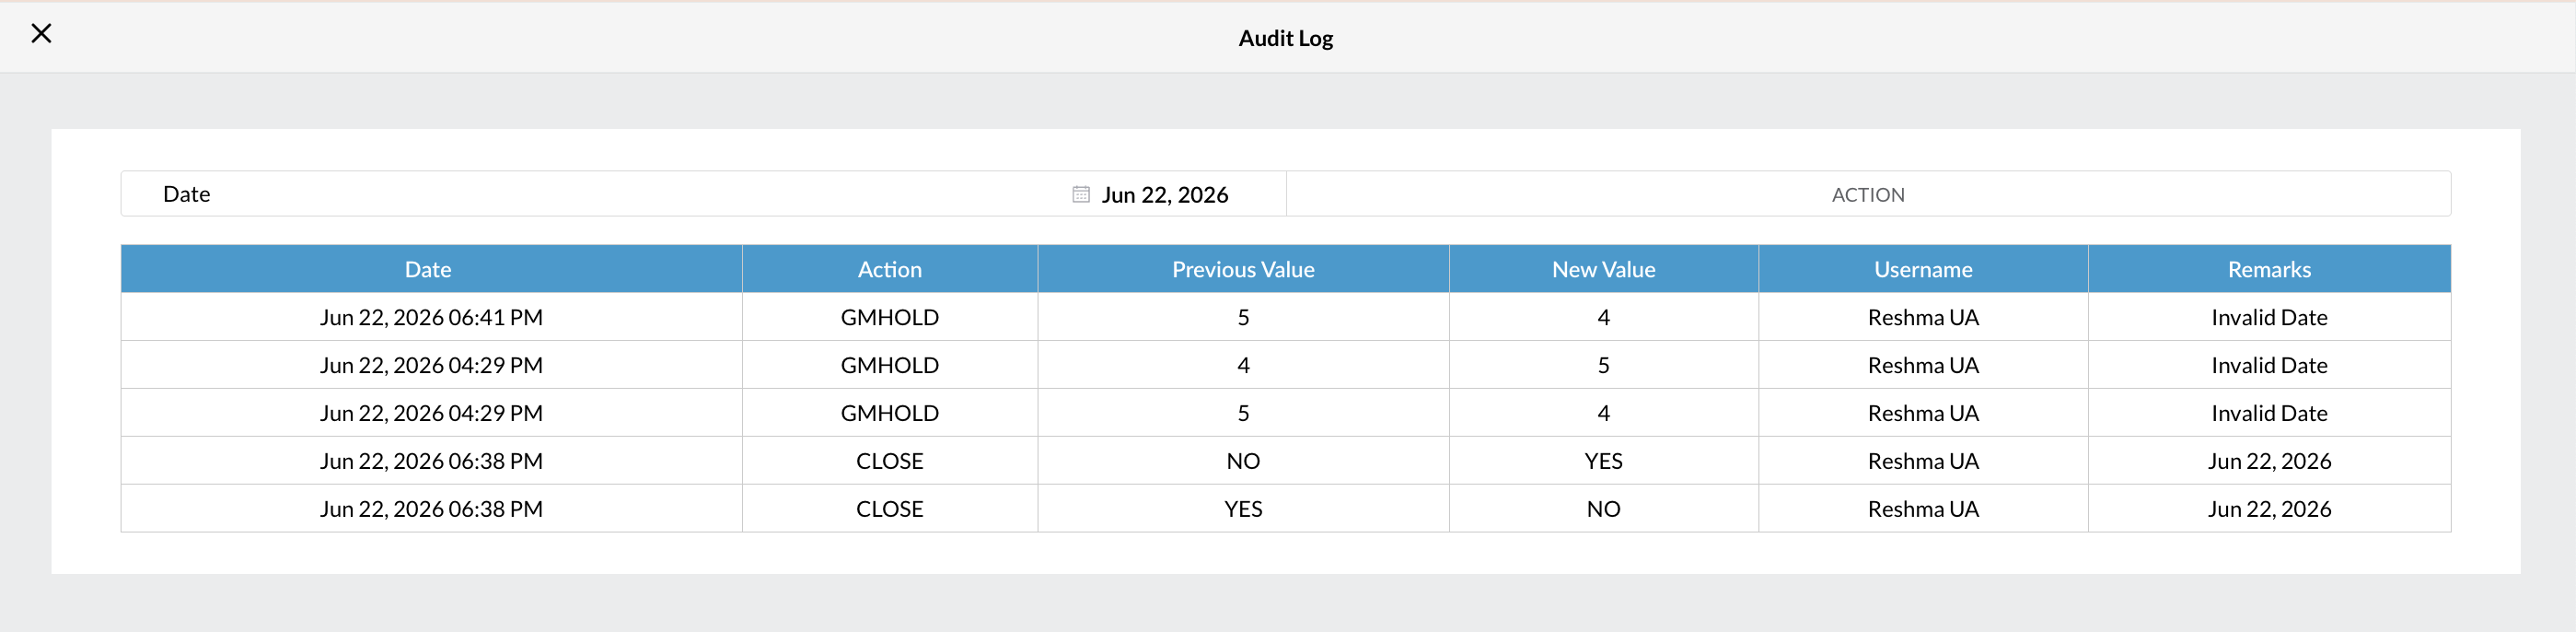Select new value NO in CLOSE row
2576x632 pixels.
coord(1603,509)
